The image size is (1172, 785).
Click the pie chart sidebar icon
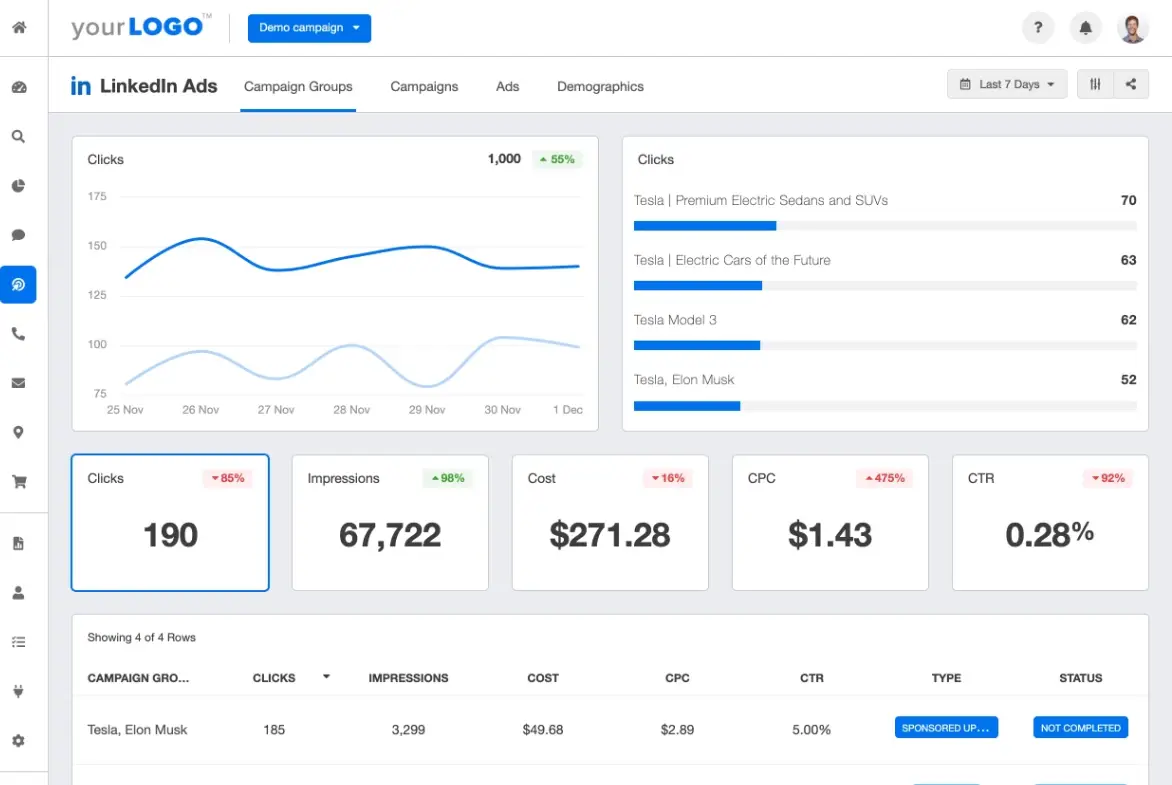tap(18, 186)
